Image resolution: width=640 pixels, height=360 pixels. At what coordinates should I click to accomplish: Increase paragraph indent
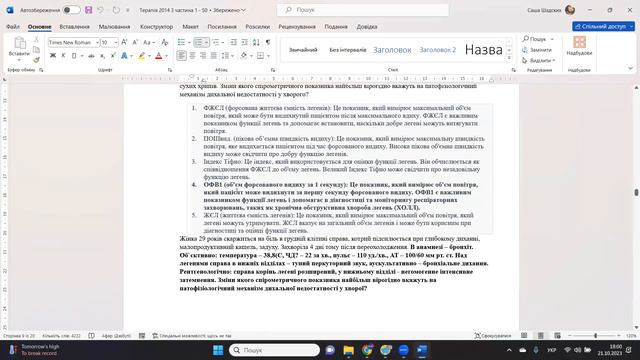(x=244, y=42)
